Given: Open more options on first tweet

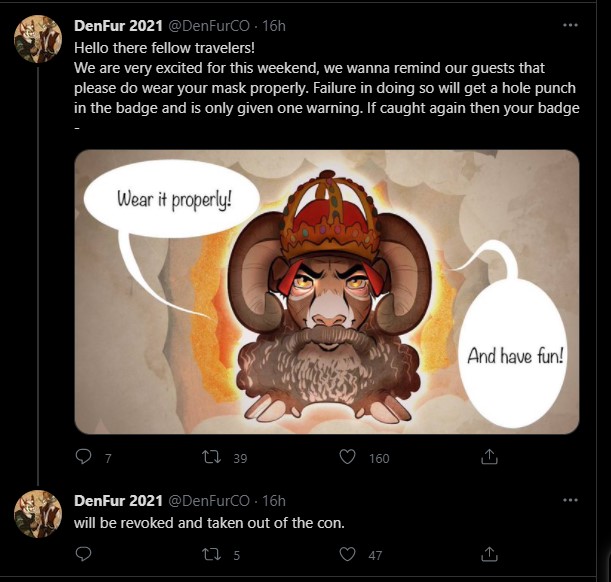Looking at the screenshot, I should pyautogui.click(x=570, y=25).
